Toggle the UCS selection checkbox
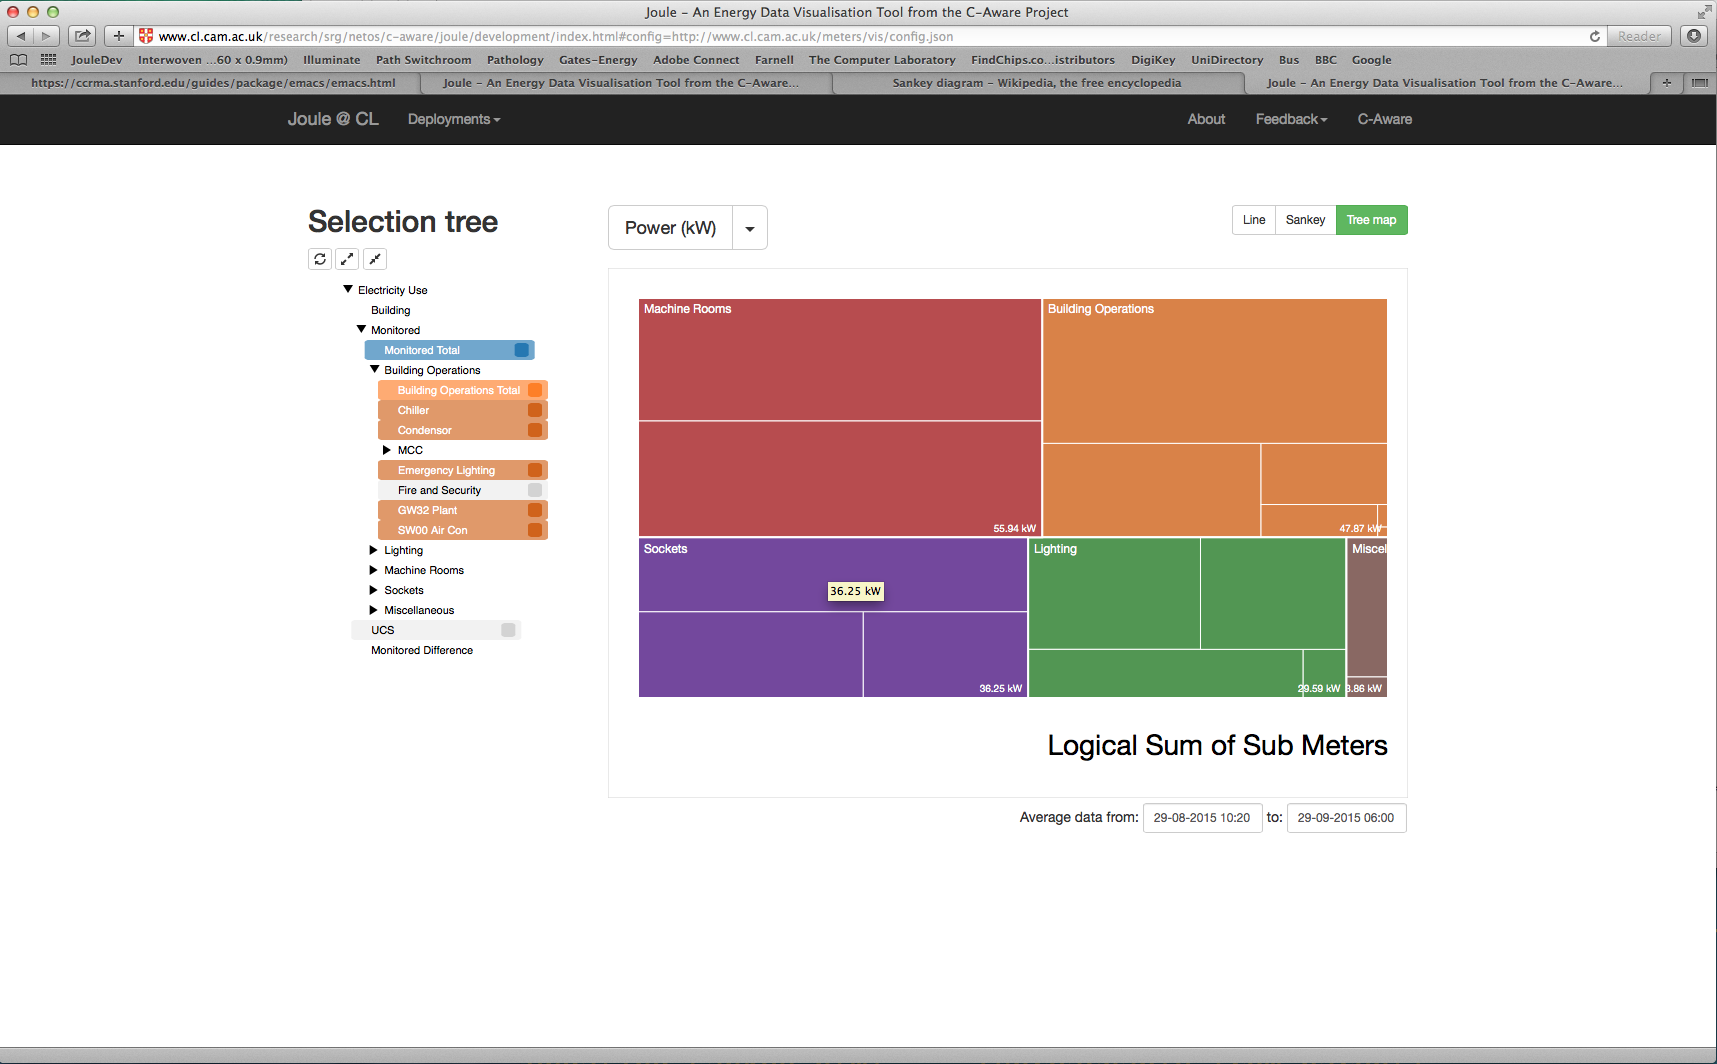The height and width of the screenshot is (1064, 1717). pyautogui.click(x=508, y=630)
